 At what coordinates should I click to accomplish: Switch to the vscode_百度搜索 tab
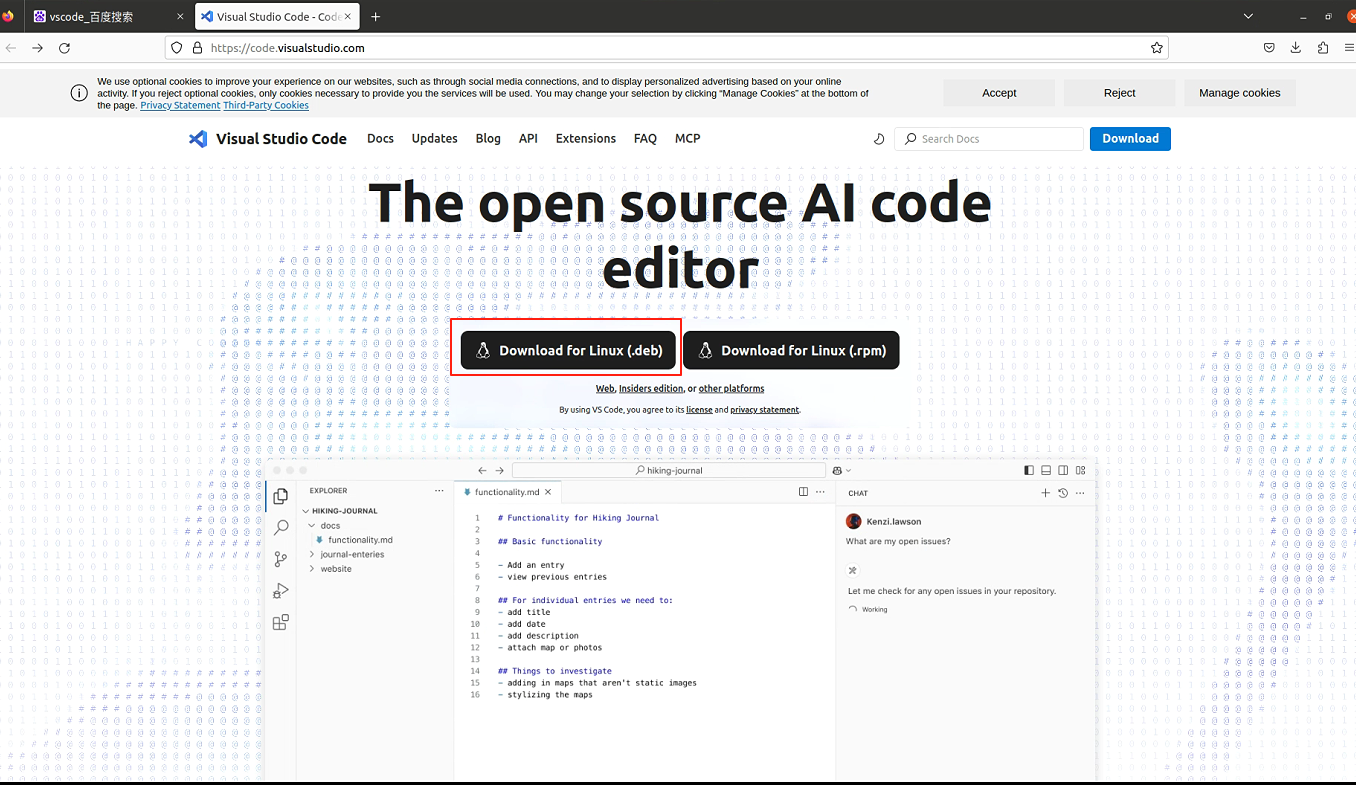pyautogui.click(x=109, y=17)
